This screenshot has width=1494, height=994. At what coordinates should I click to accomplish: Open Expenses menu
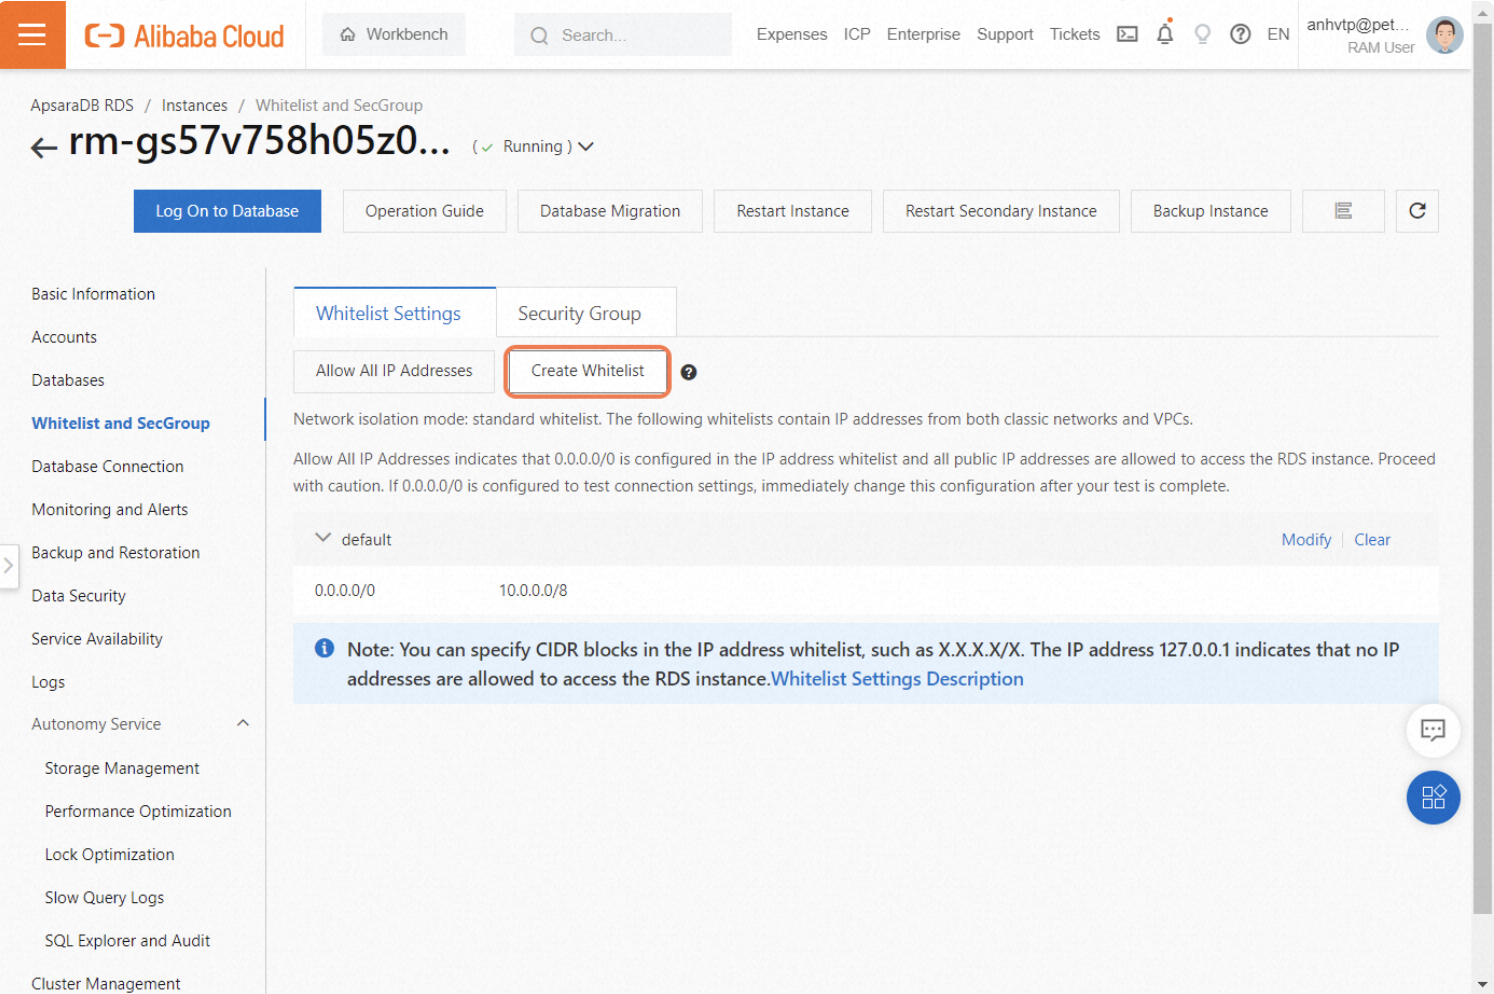pos(791,34)
